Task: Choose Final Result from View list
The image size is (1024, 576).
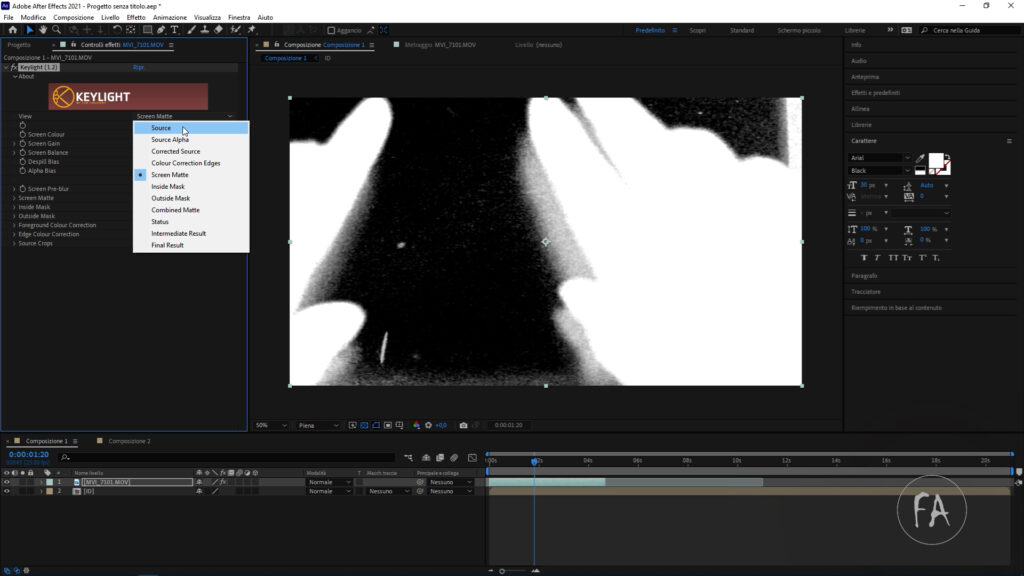Action: tap(167, 245)
